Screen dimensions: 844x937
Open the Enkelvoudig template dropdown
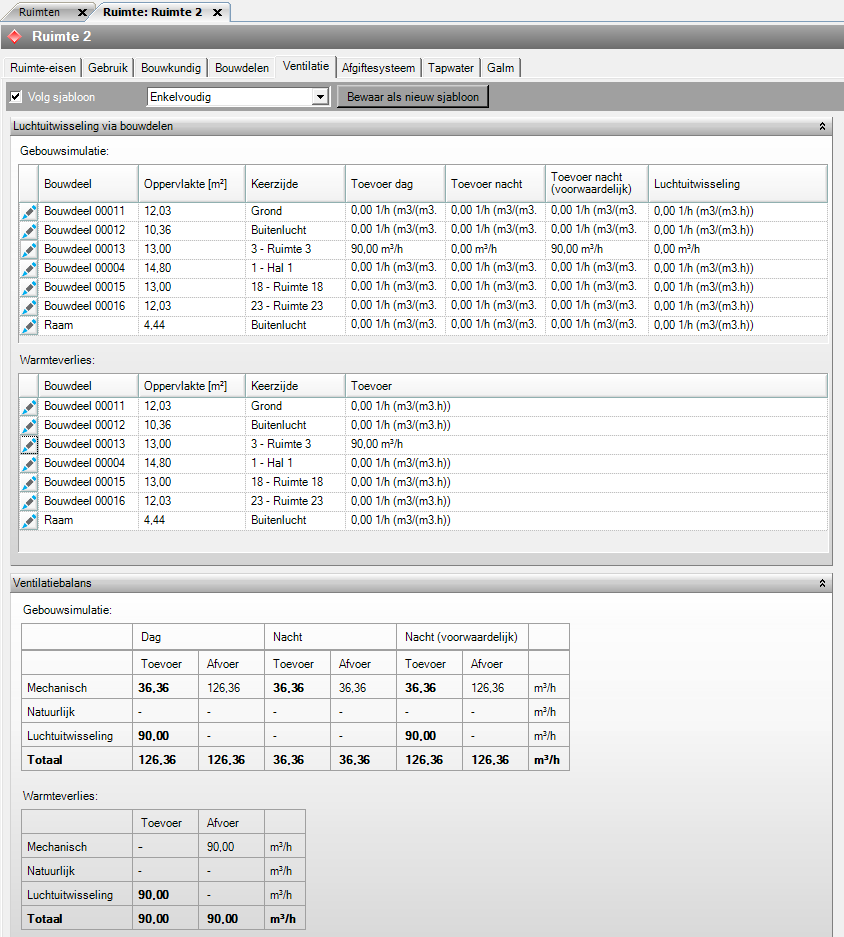[x=320, y=97]
